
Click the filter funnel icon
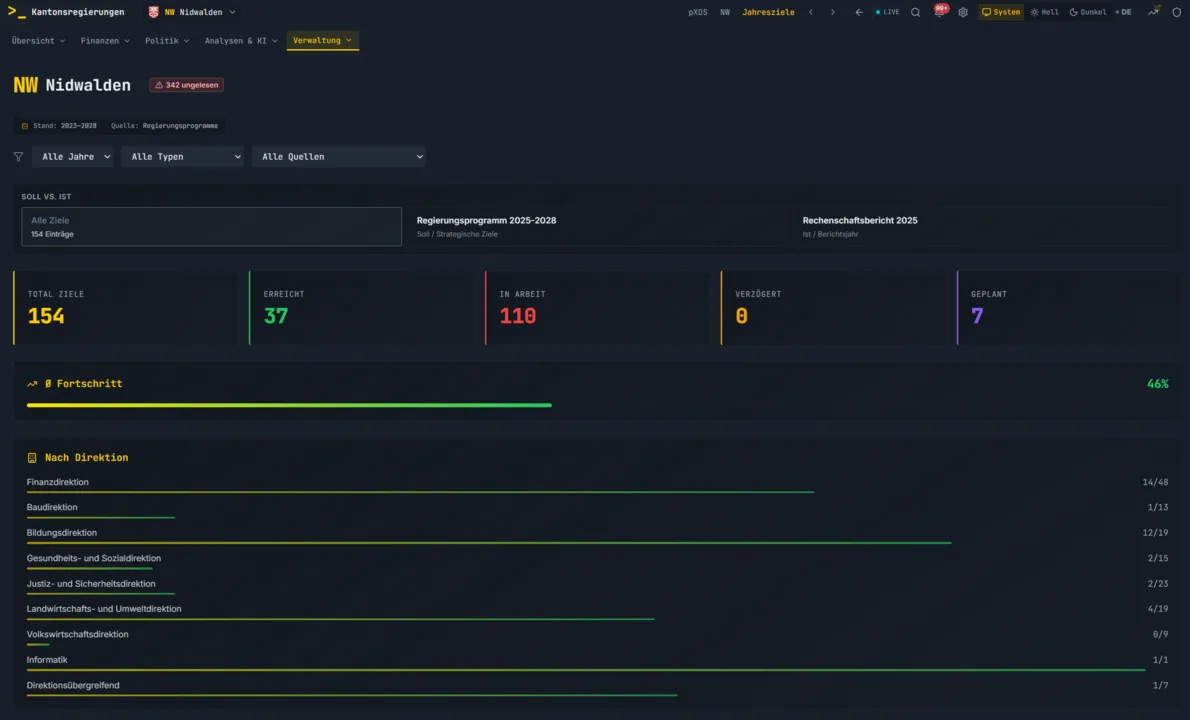[18, 157]
